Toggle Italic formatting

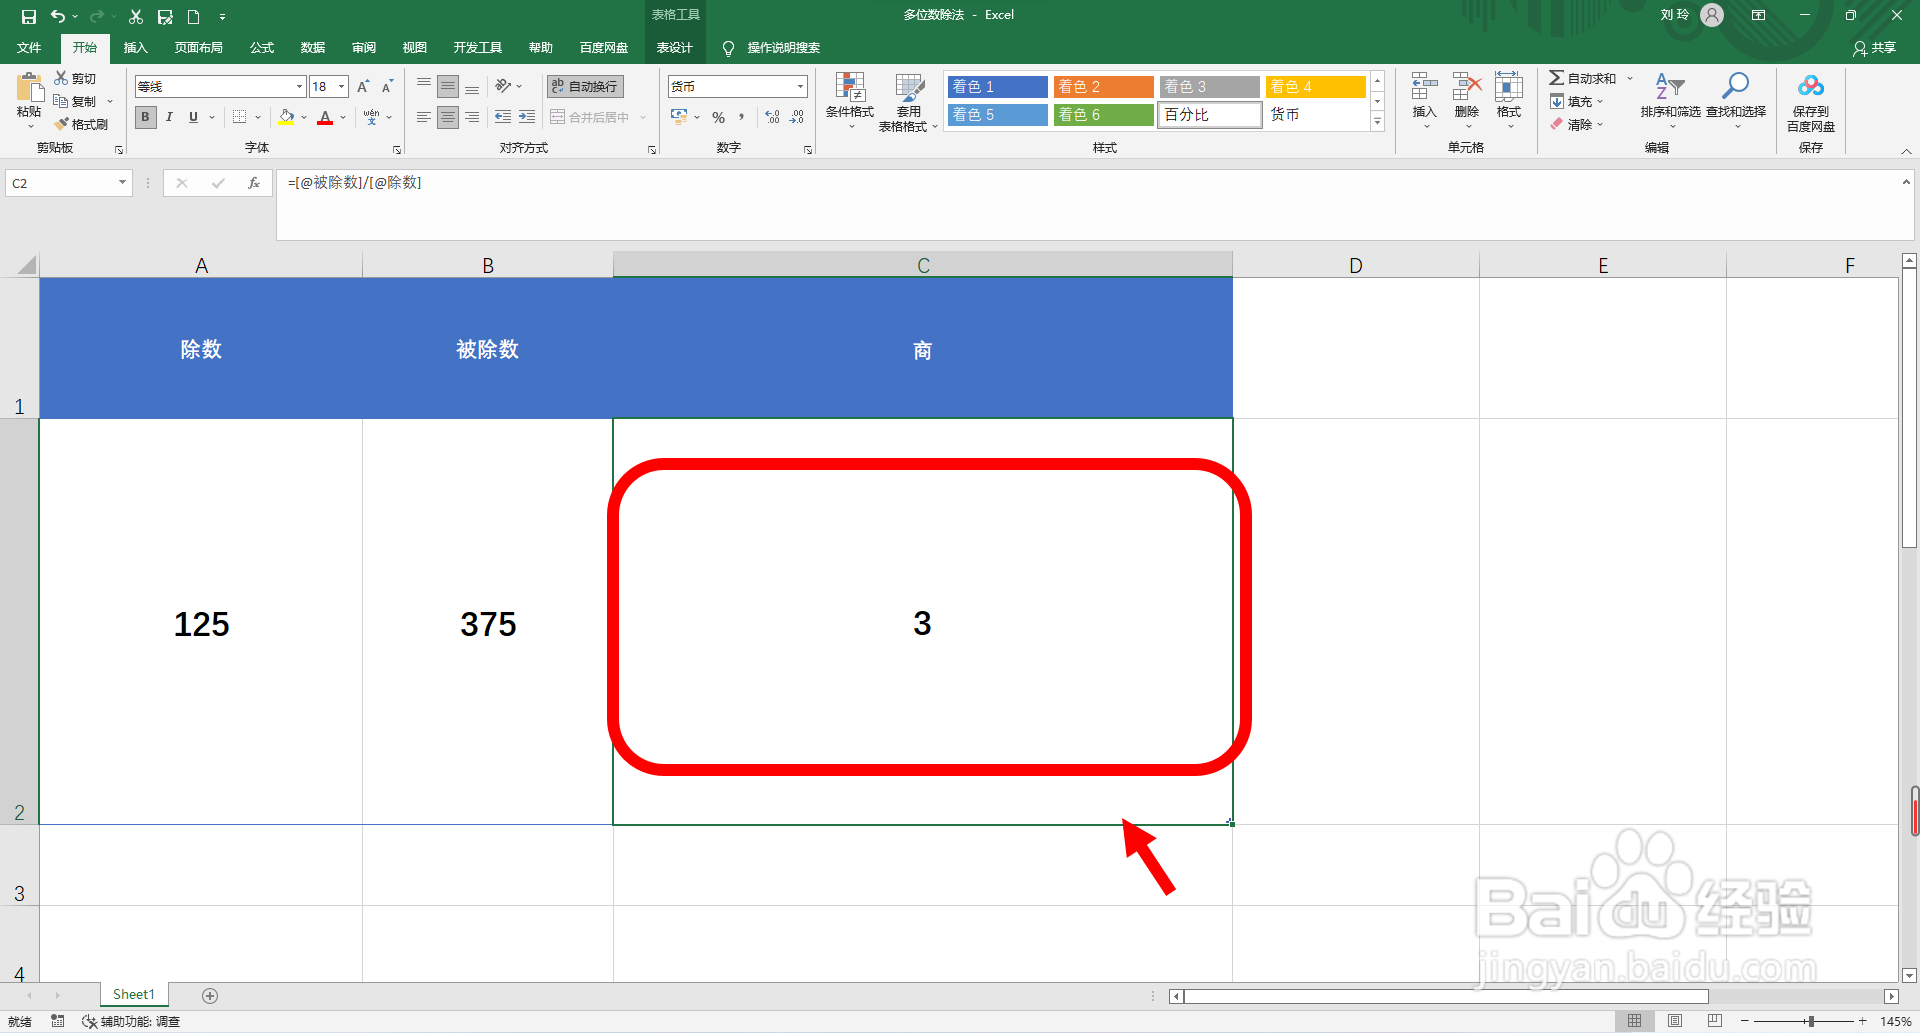169,117
